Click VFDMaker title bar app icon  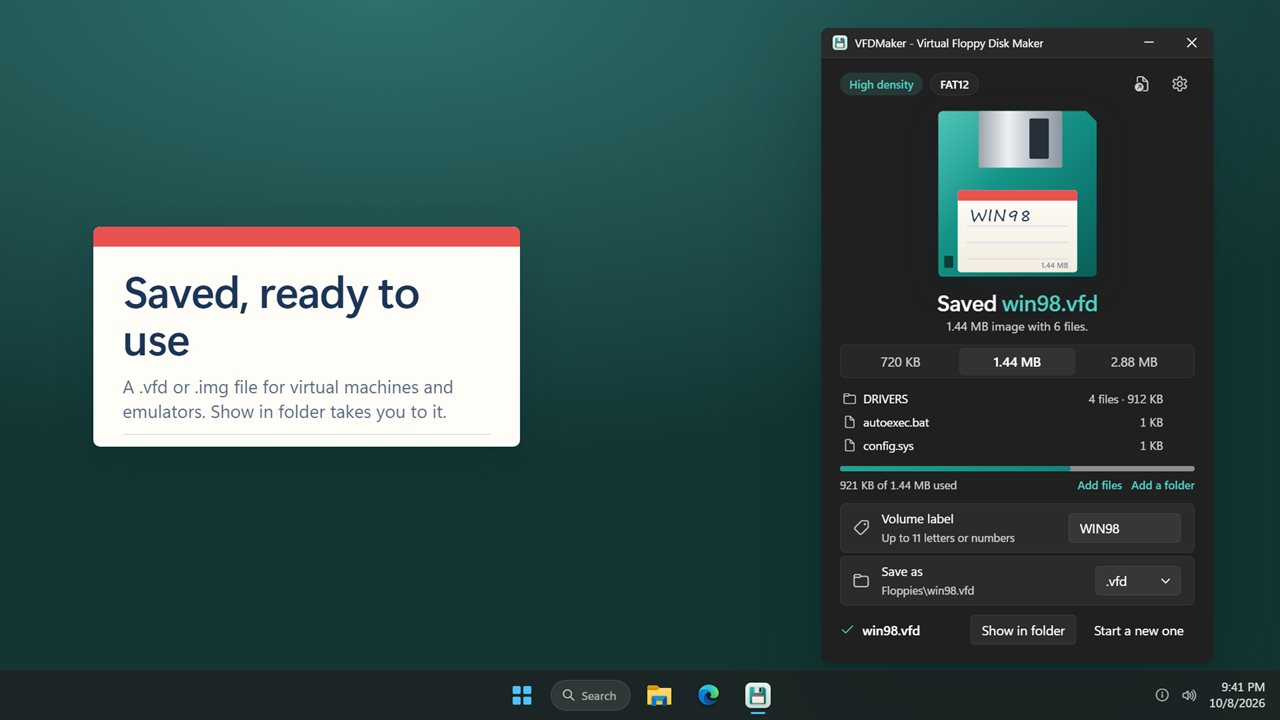tap(840, 43)
